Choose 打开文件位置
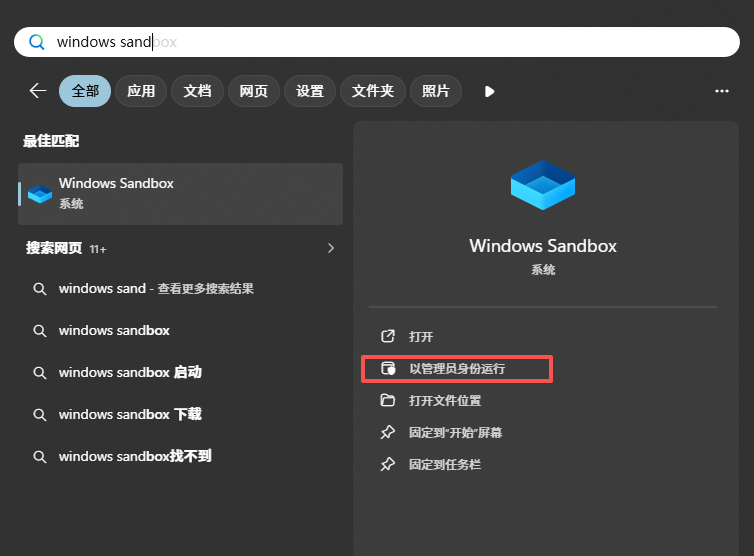This screenshot has width=754, height=556. (x=445, y=401)
